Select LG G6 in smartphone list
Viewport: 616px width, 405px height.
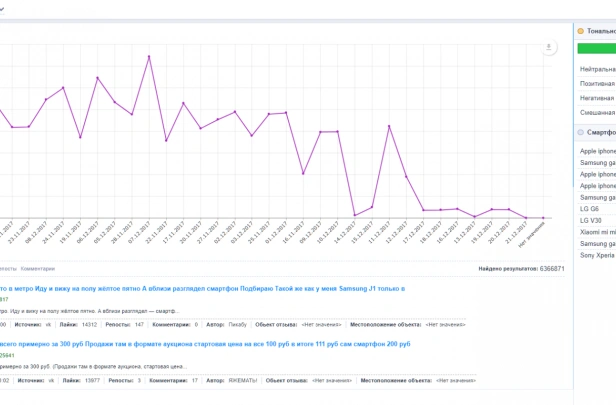point(589,209)
